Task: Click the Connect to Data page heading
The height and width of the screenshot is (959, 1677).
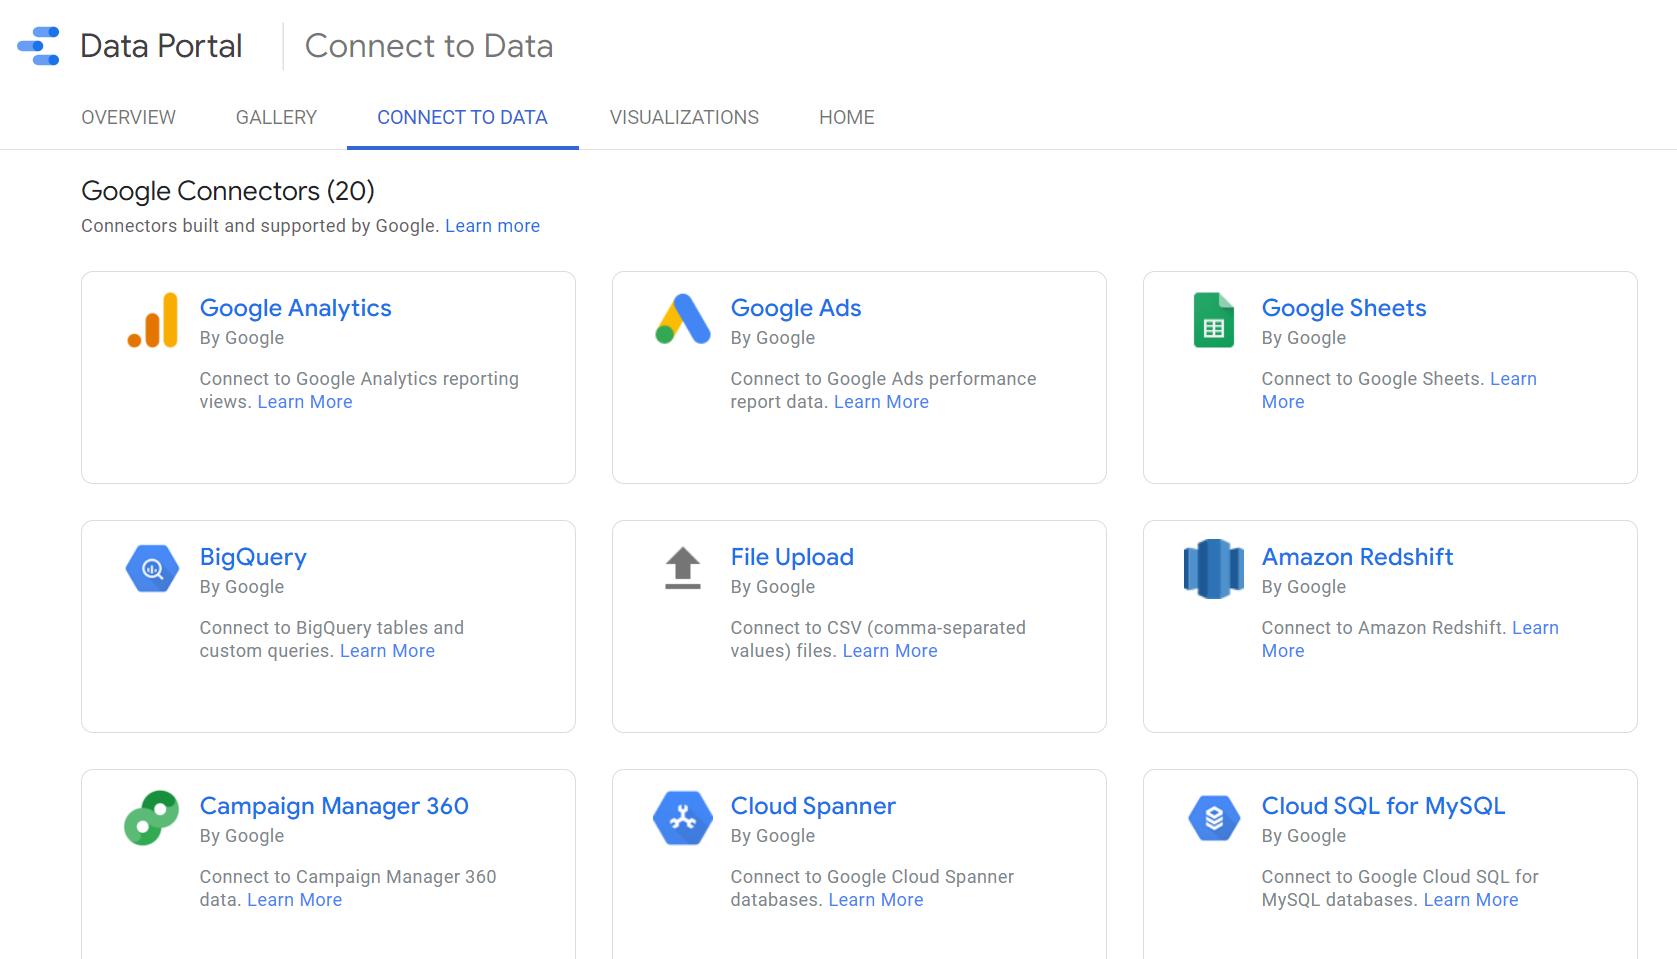Action: coord(429,46)
